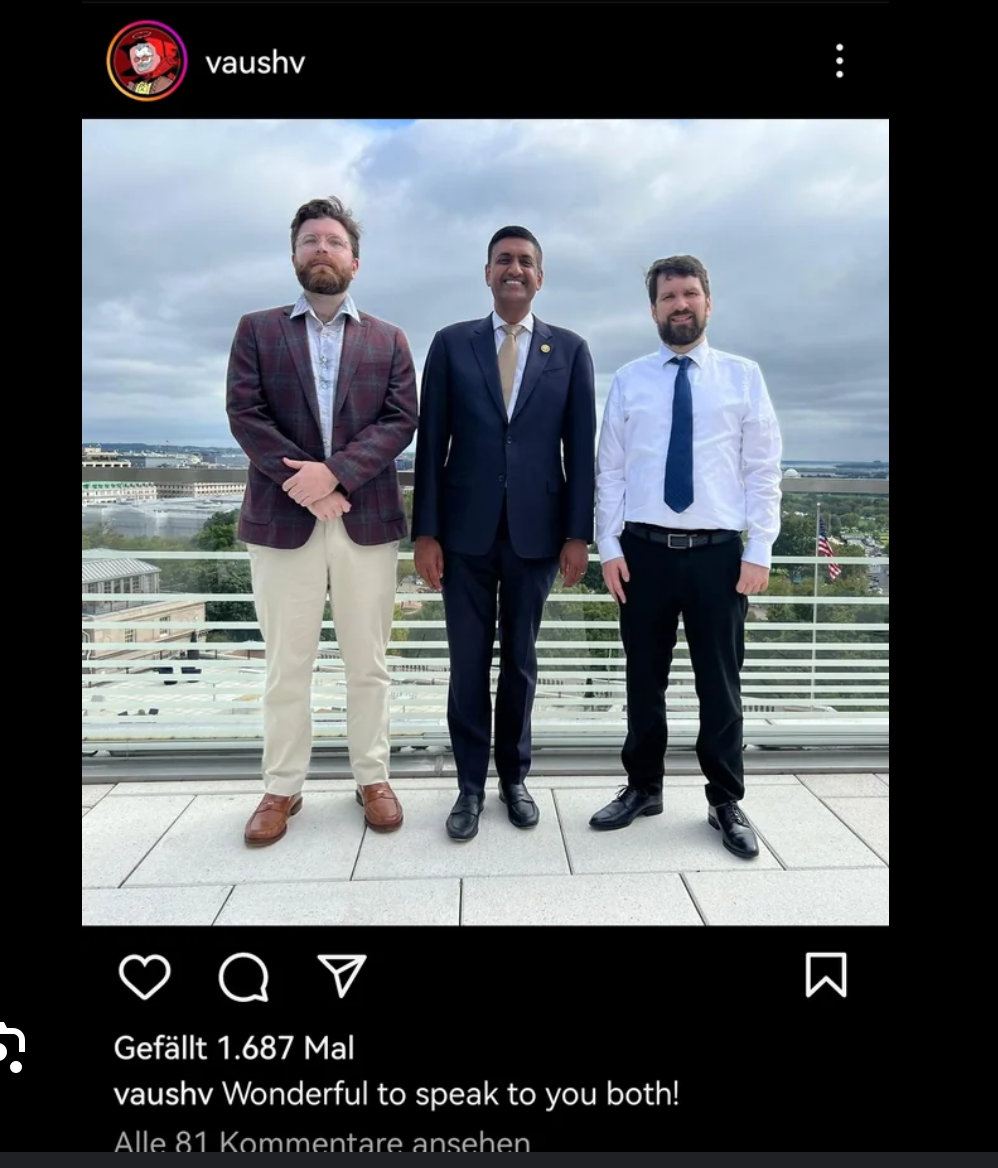
Task: View vaushv's story via the profile avatar
Action: (147, 60)
